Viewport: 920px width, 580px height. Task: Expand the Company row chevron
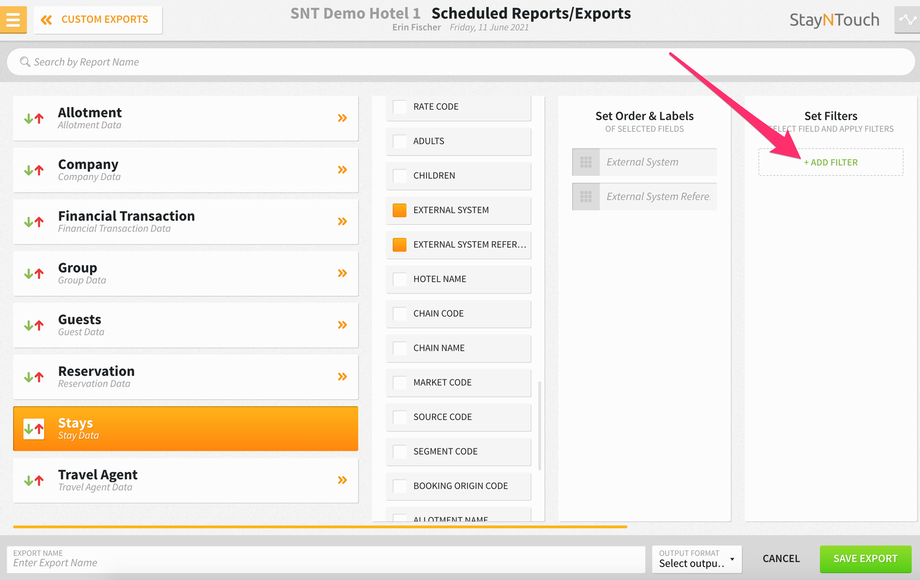click(x=342, y=169)
